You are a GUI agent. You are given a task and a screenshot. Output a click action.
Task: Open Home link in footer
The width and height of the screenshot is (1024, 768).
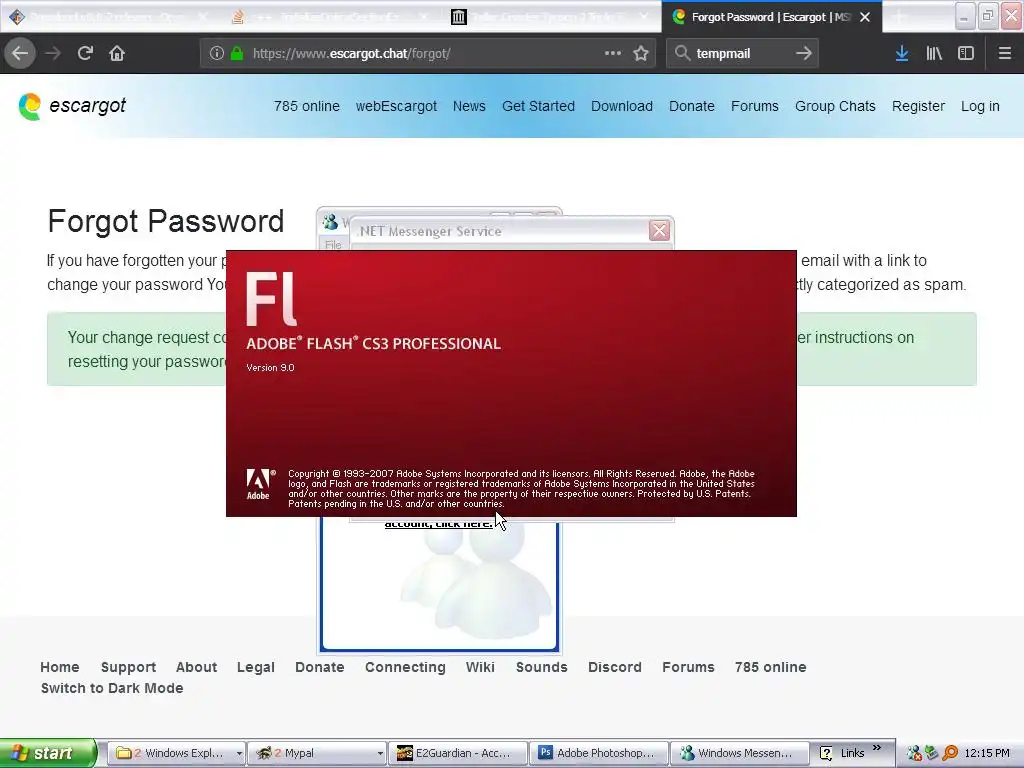59,667
